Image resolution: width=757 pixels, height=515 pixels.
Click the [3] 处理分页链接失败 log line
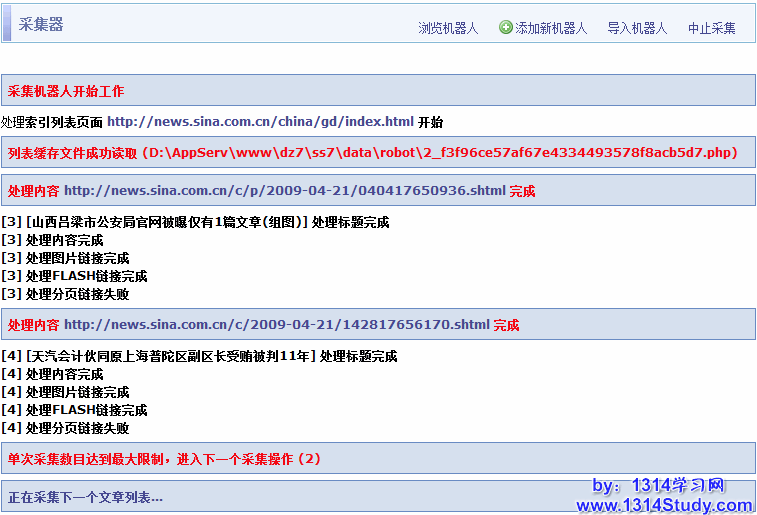[65, 294]
